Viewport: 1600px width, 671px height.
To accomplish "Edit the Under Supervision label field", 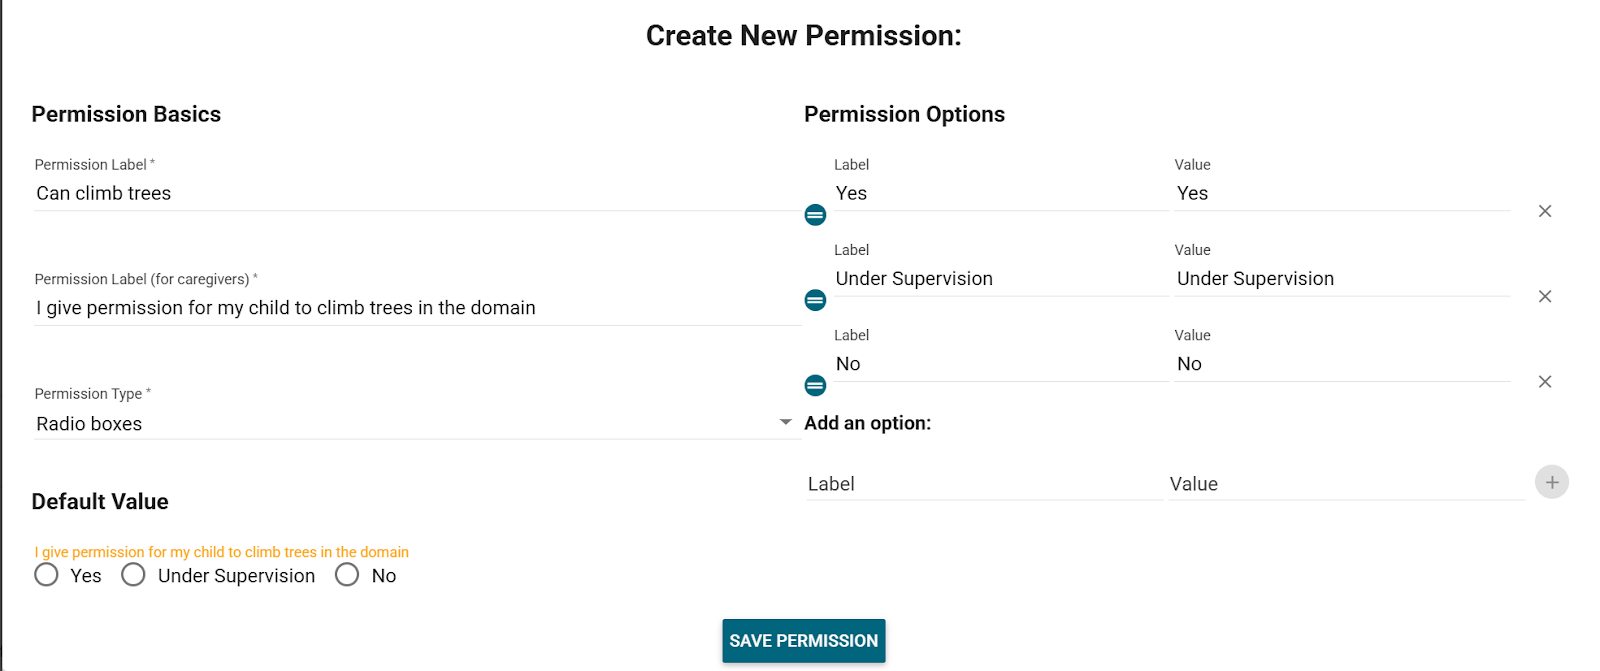I will tap(1000, 279).
